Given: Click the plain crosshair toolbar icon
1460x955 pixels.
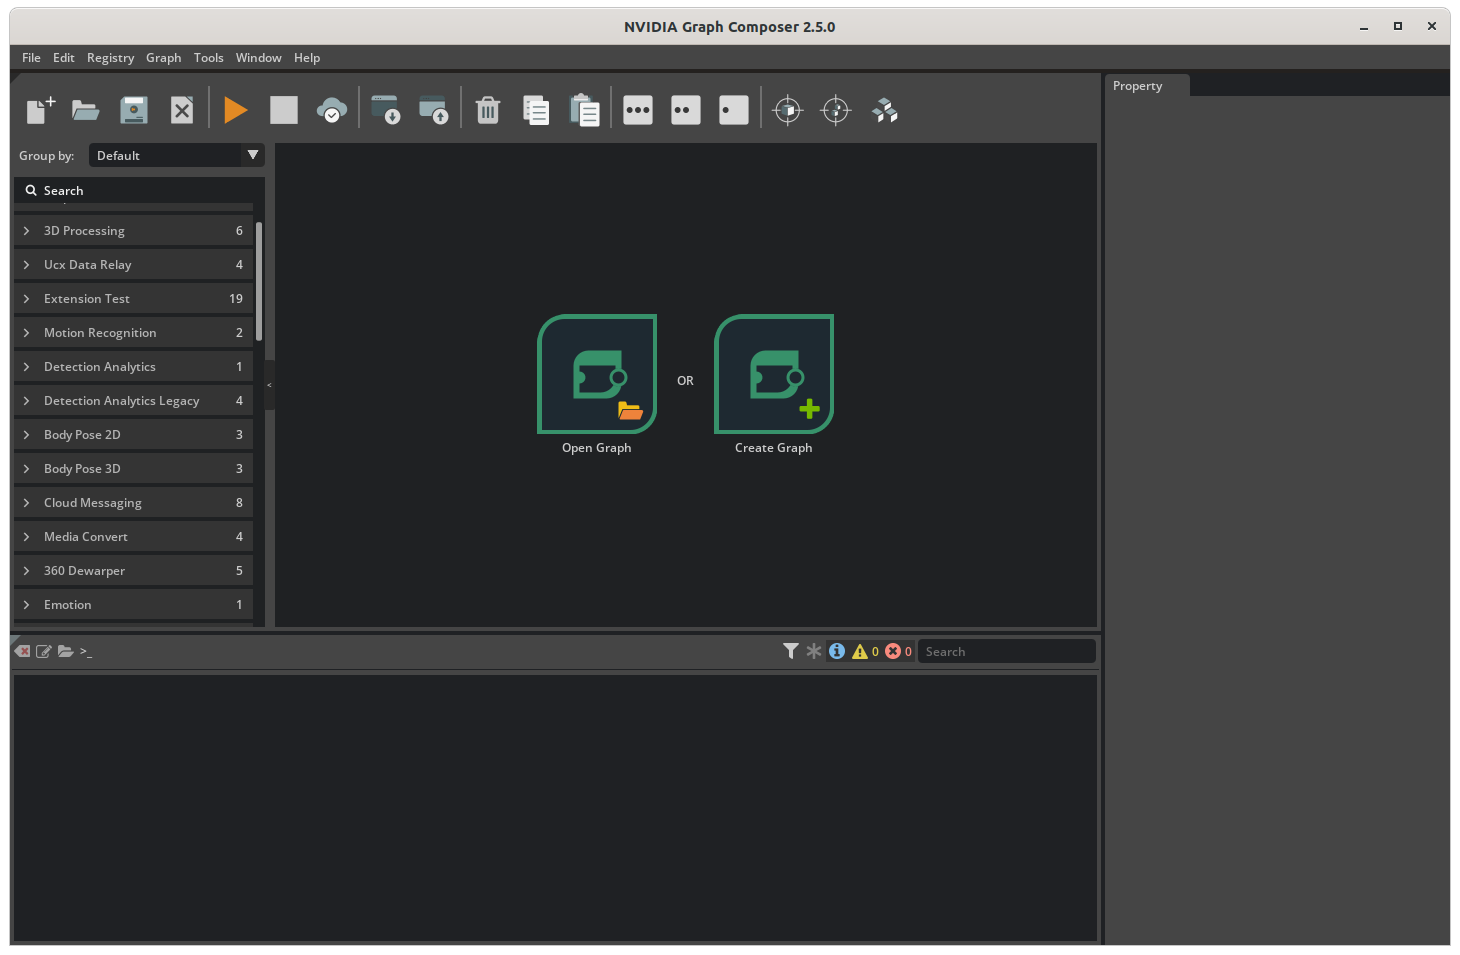Looking at the screenshot, I should tap(836, 110).
